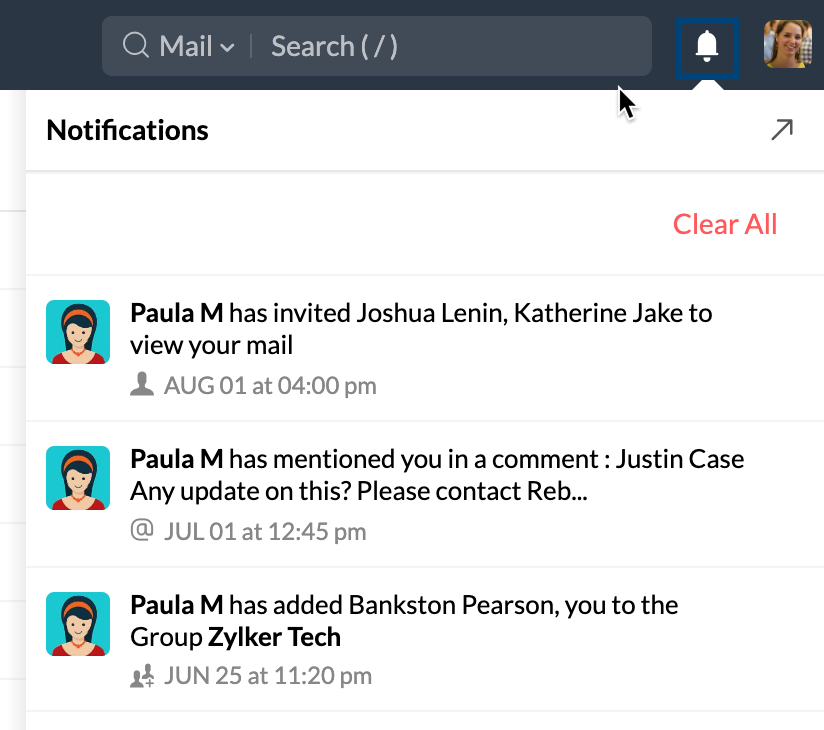Image resolution: width=824 pixels, height=730 pixels.
Task: Open the comment mention about Justin Case
Action: [x=437, y=476]
